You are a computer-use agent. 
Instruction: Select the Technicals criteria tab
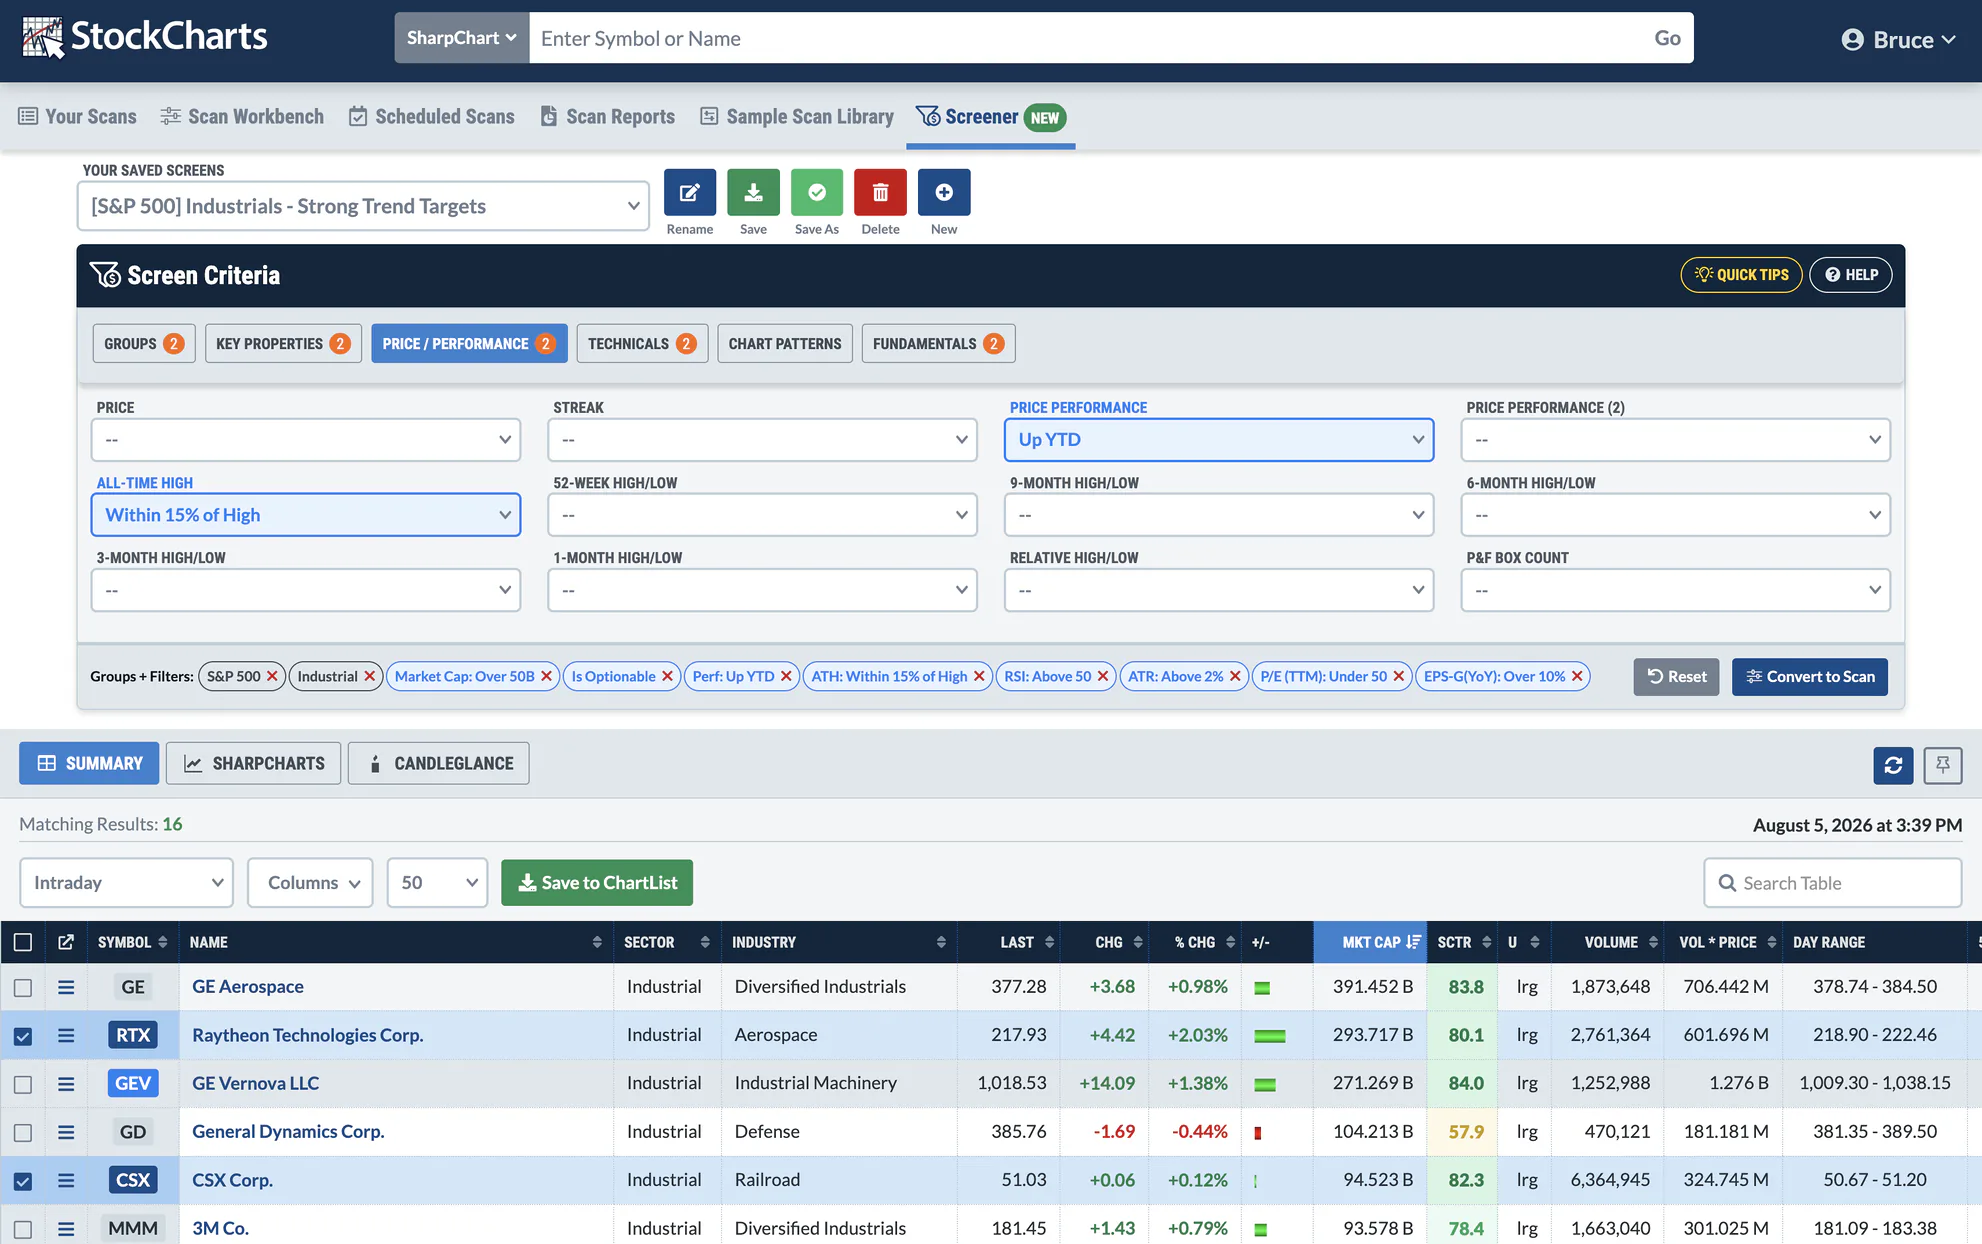[642, 344]
